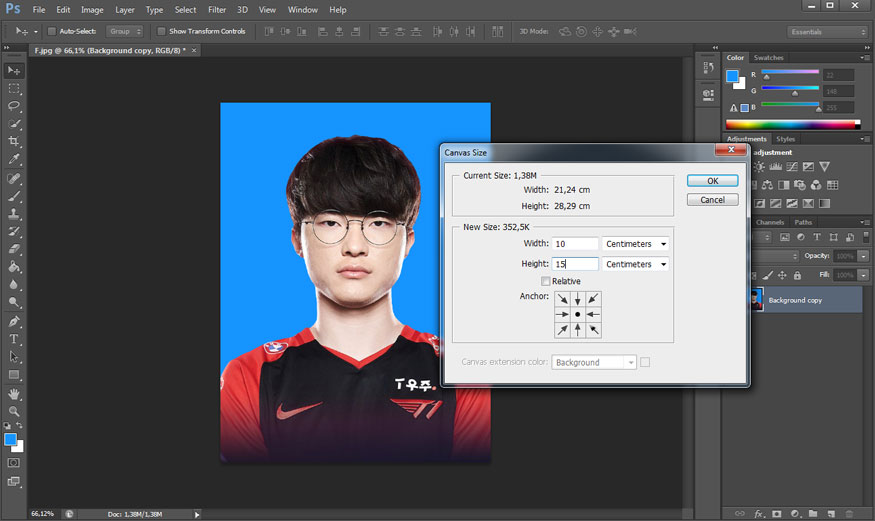Select the Dodge tool
The height and width of the screenshot is (521, 875).
point(14,302)
